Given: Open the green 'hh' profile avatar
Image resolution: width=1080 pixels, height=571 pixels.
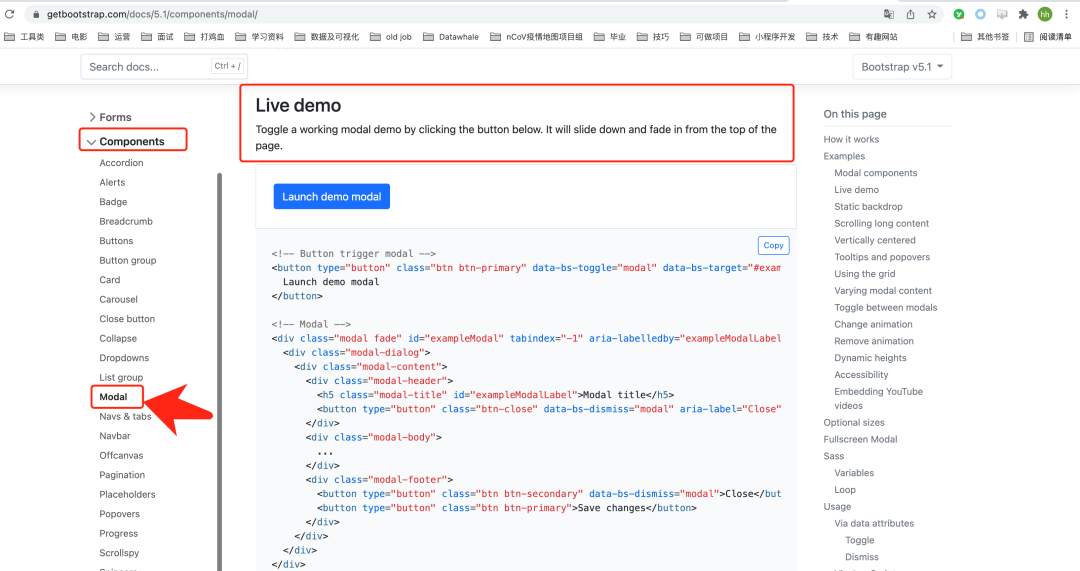Looking at the screenshot, I should pyautogui.click(x=1045, y=15).
